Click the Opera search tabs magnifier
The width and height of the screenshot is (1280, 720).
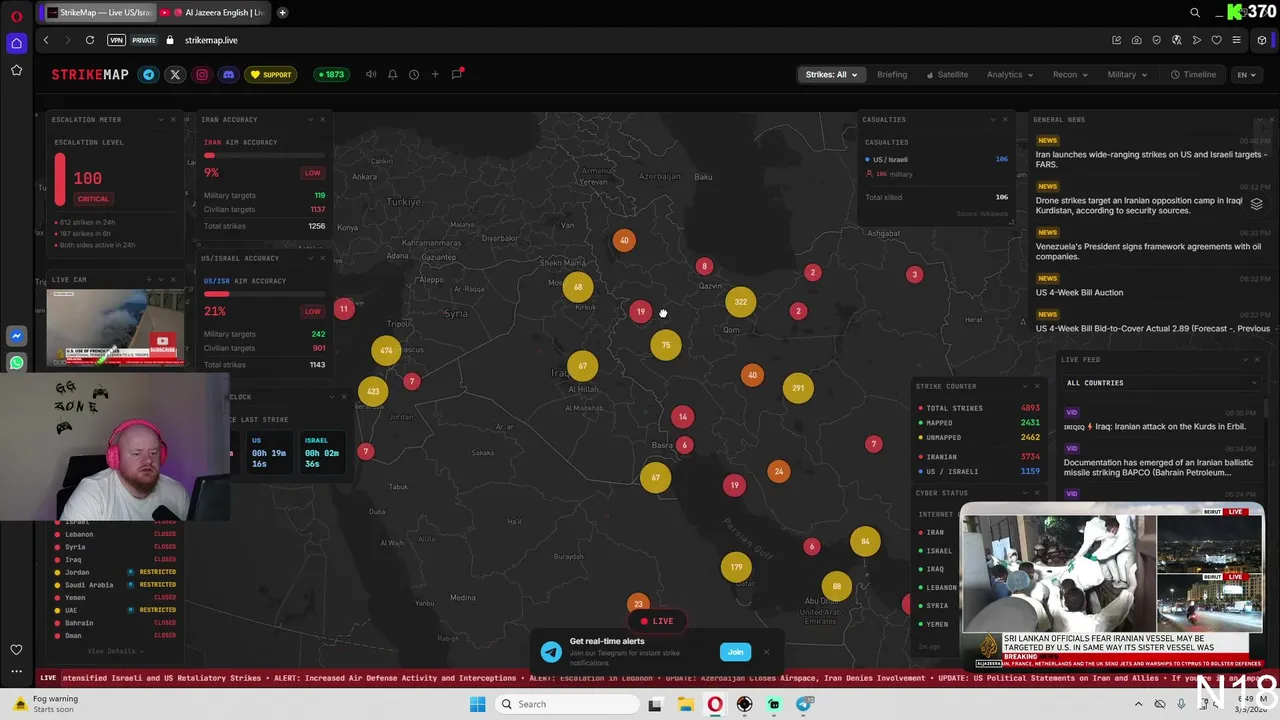(x=1195, y=13)
